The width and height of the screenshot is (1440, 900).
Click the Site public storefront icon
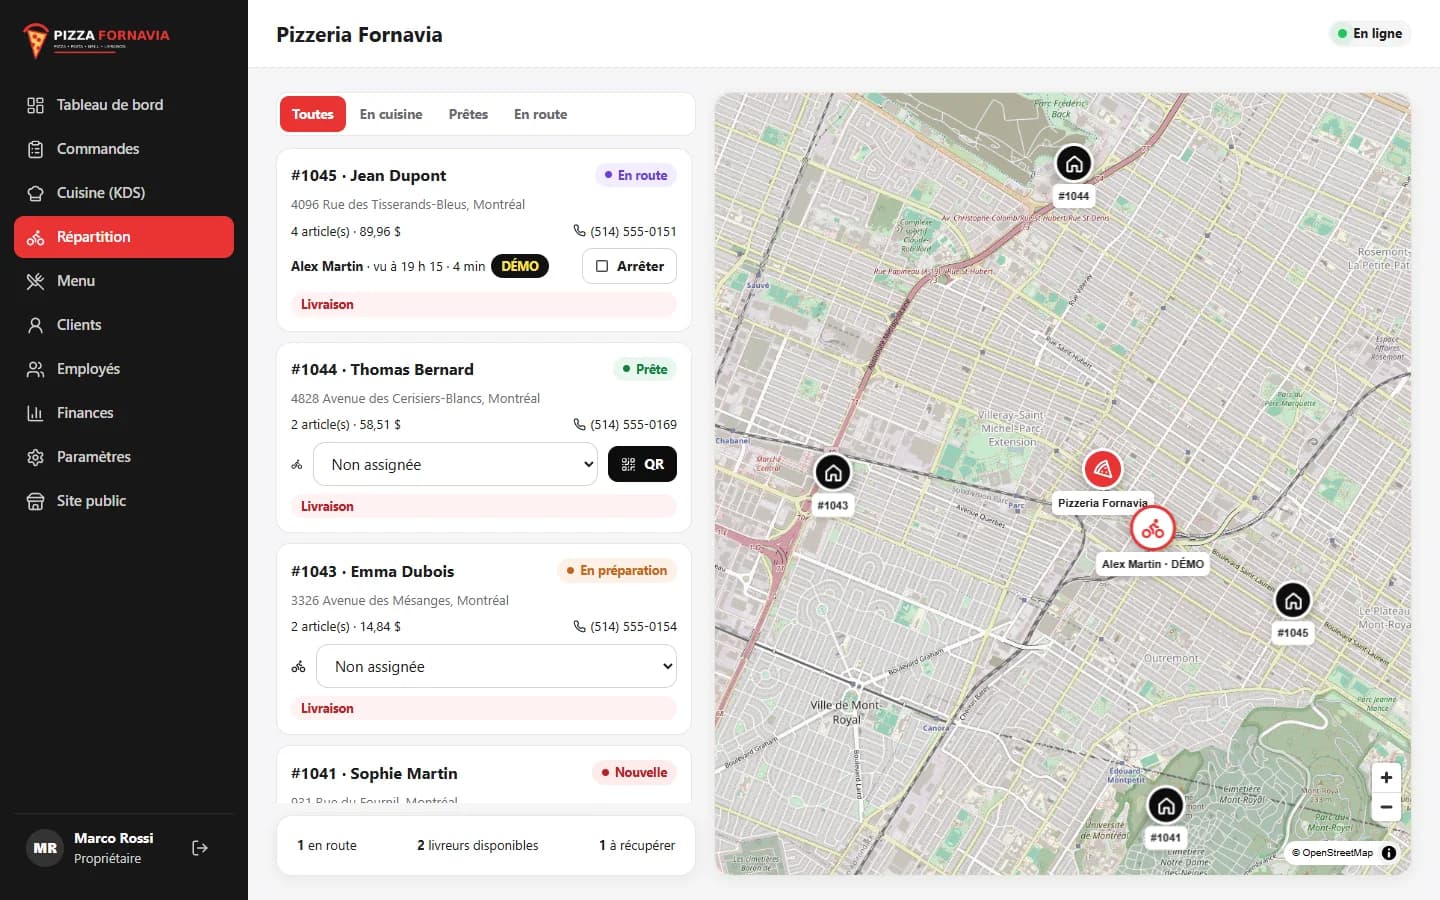point(35,501)
